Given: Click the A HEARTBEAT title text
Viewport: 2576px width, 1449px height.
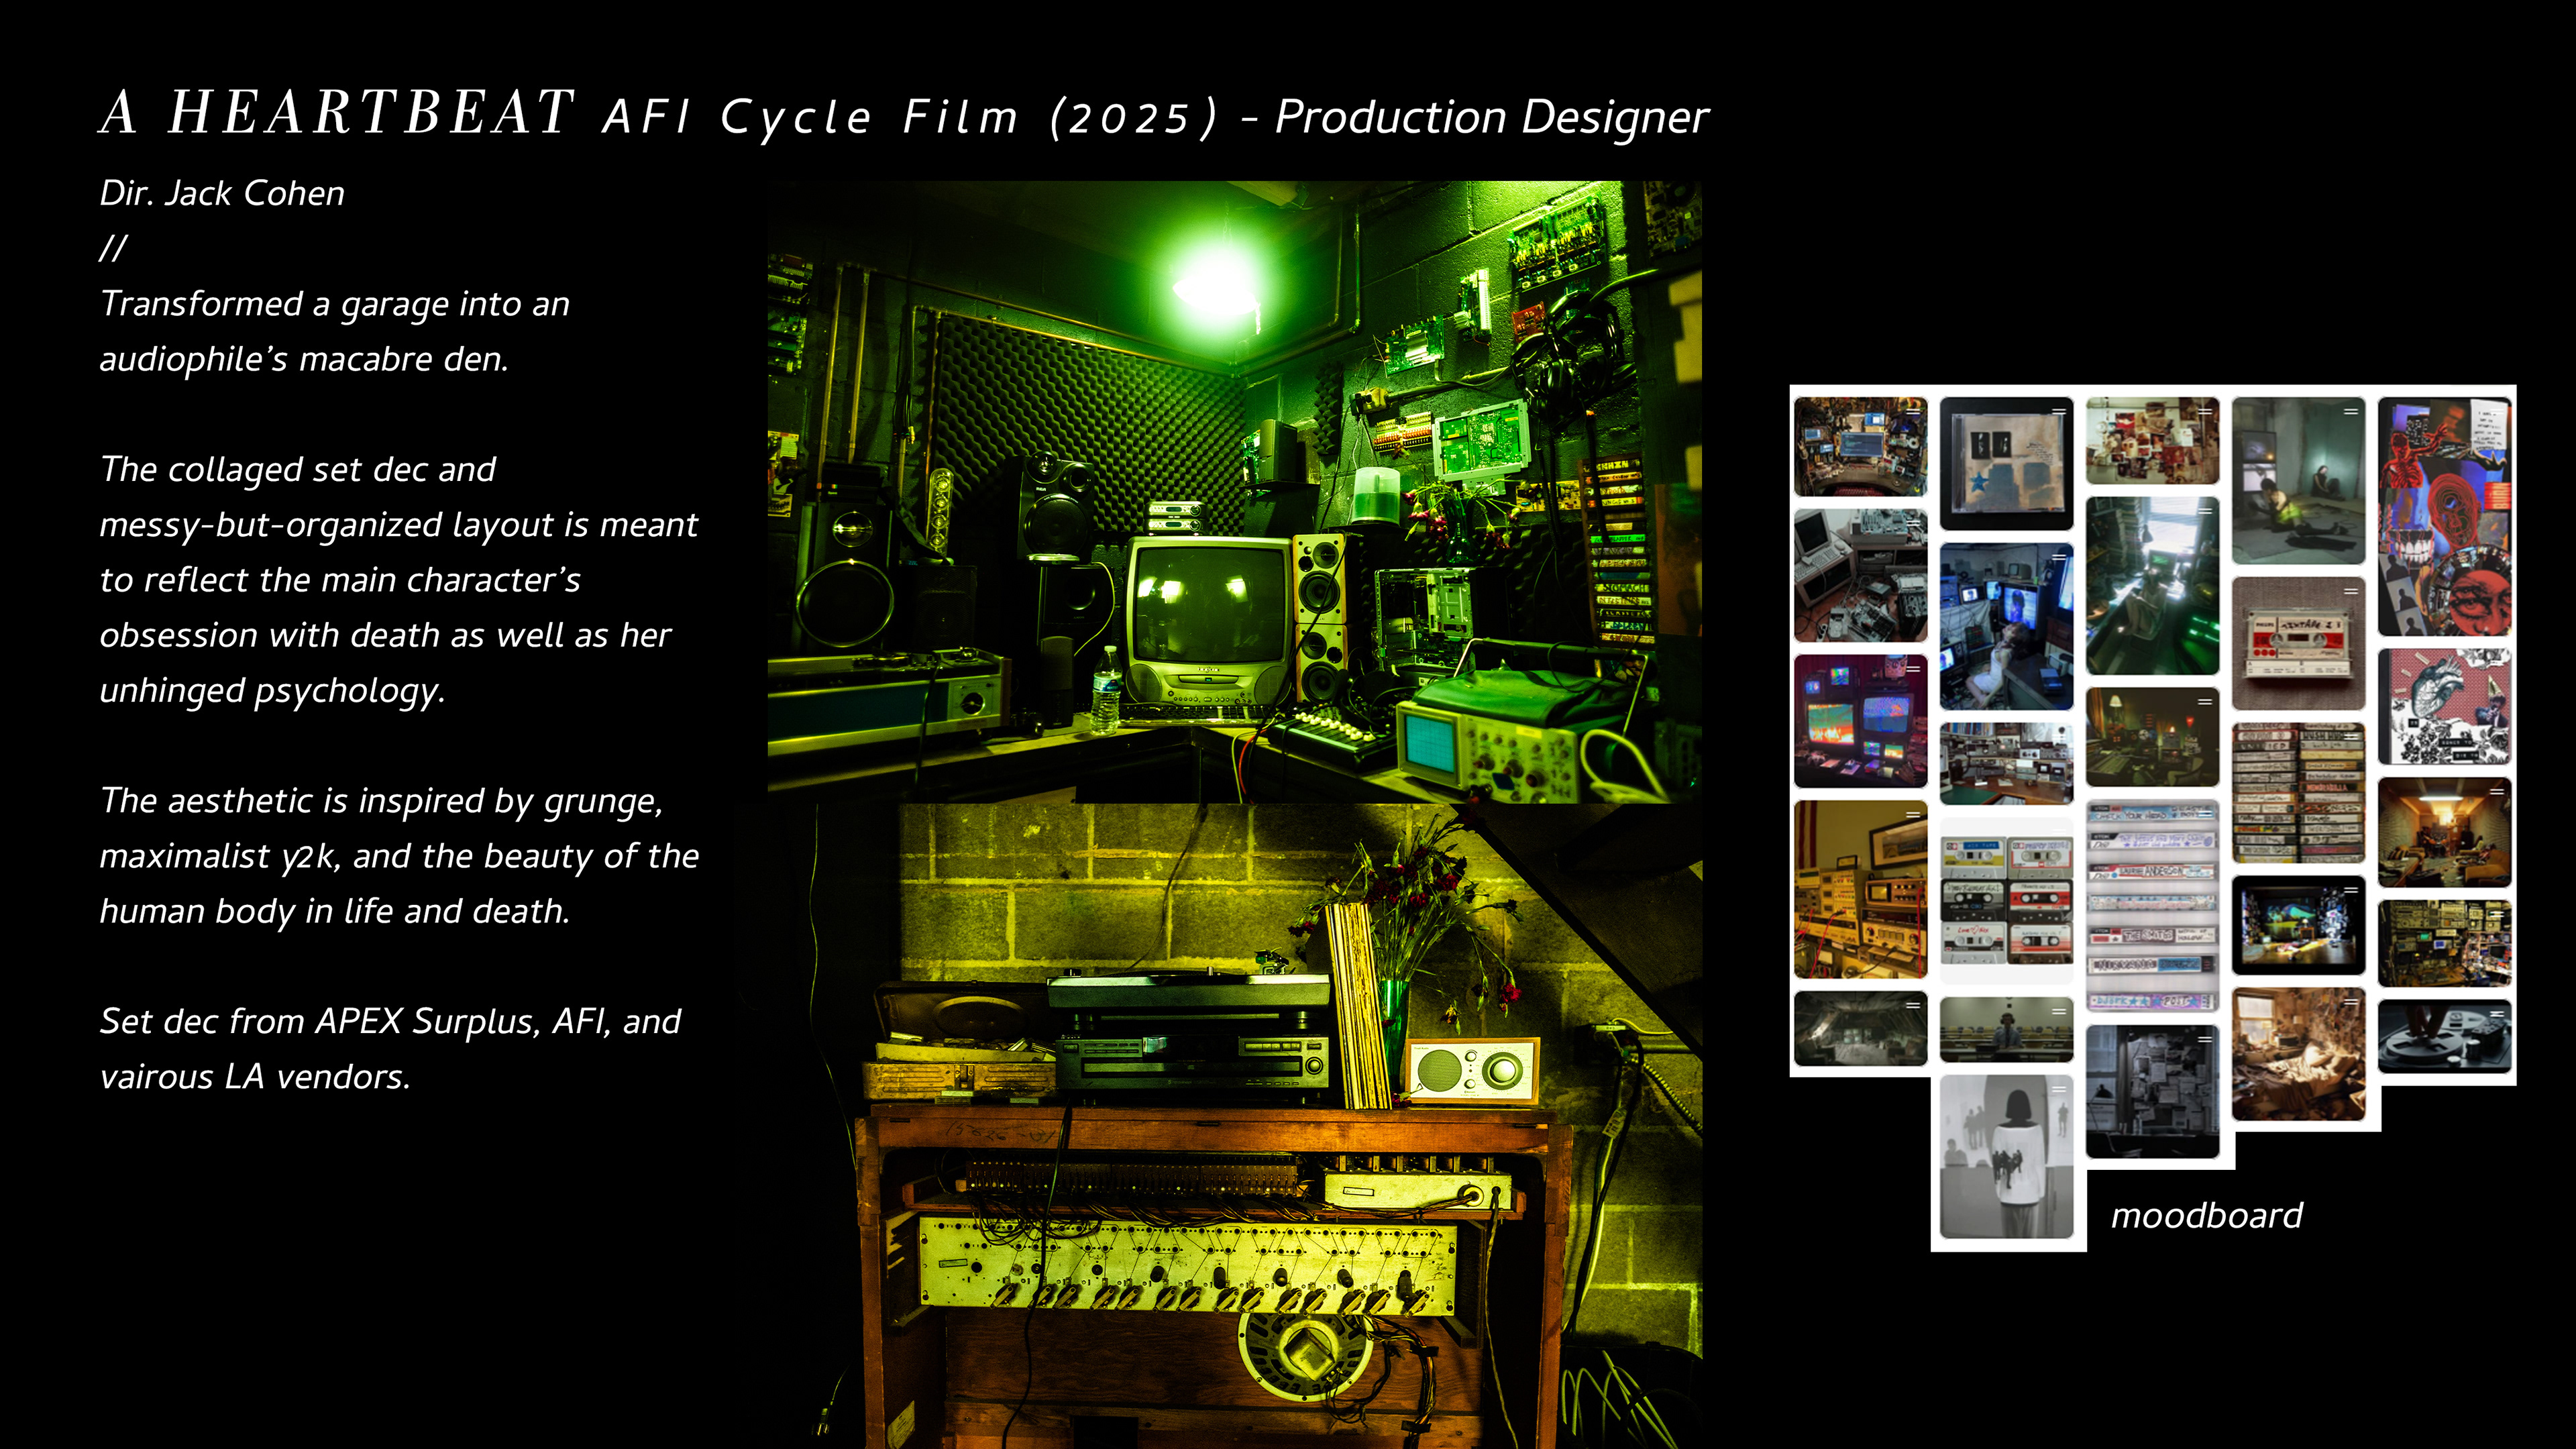Looking at the screenshot, I should coord(338,112).
